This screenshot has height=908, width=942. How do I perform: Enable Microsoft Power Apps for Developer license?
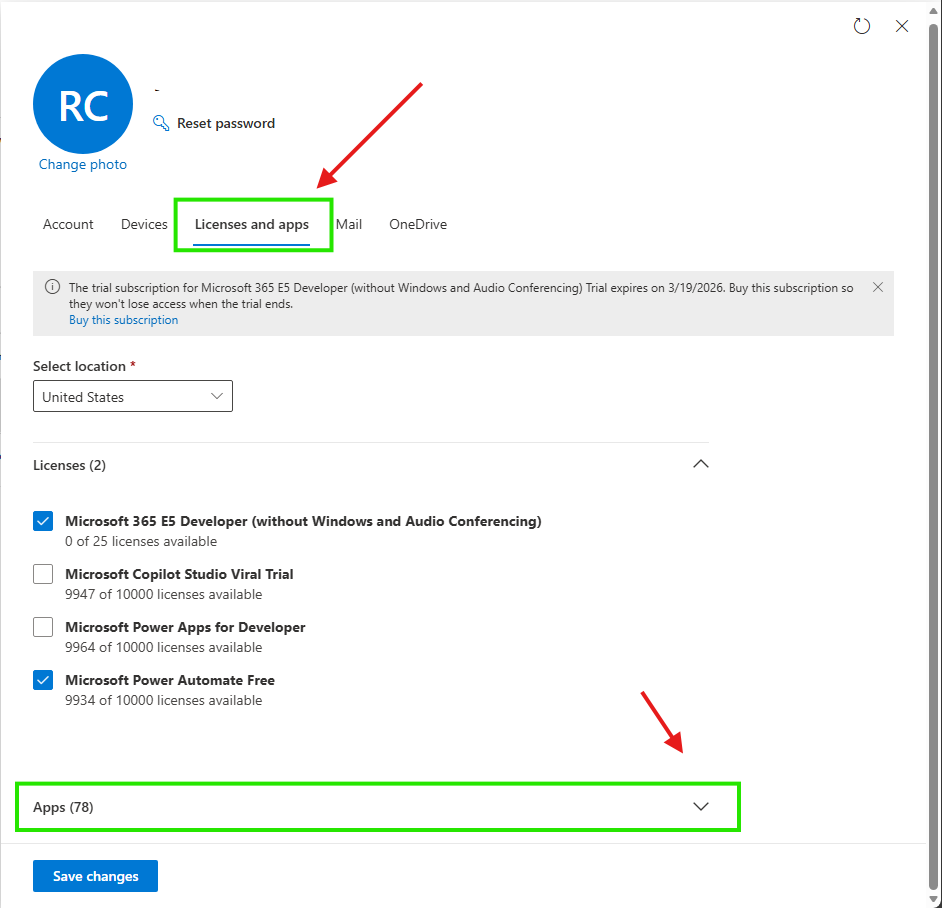(43, 627)
